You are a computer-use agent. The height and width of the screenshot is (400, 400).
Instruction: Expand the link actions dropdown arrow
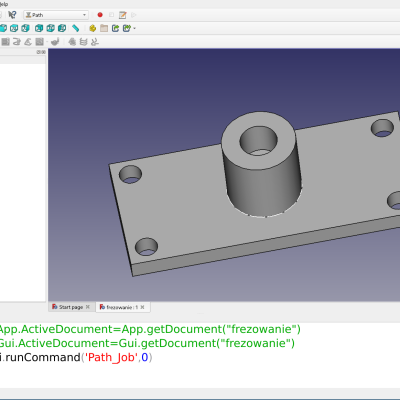[135, 29]
